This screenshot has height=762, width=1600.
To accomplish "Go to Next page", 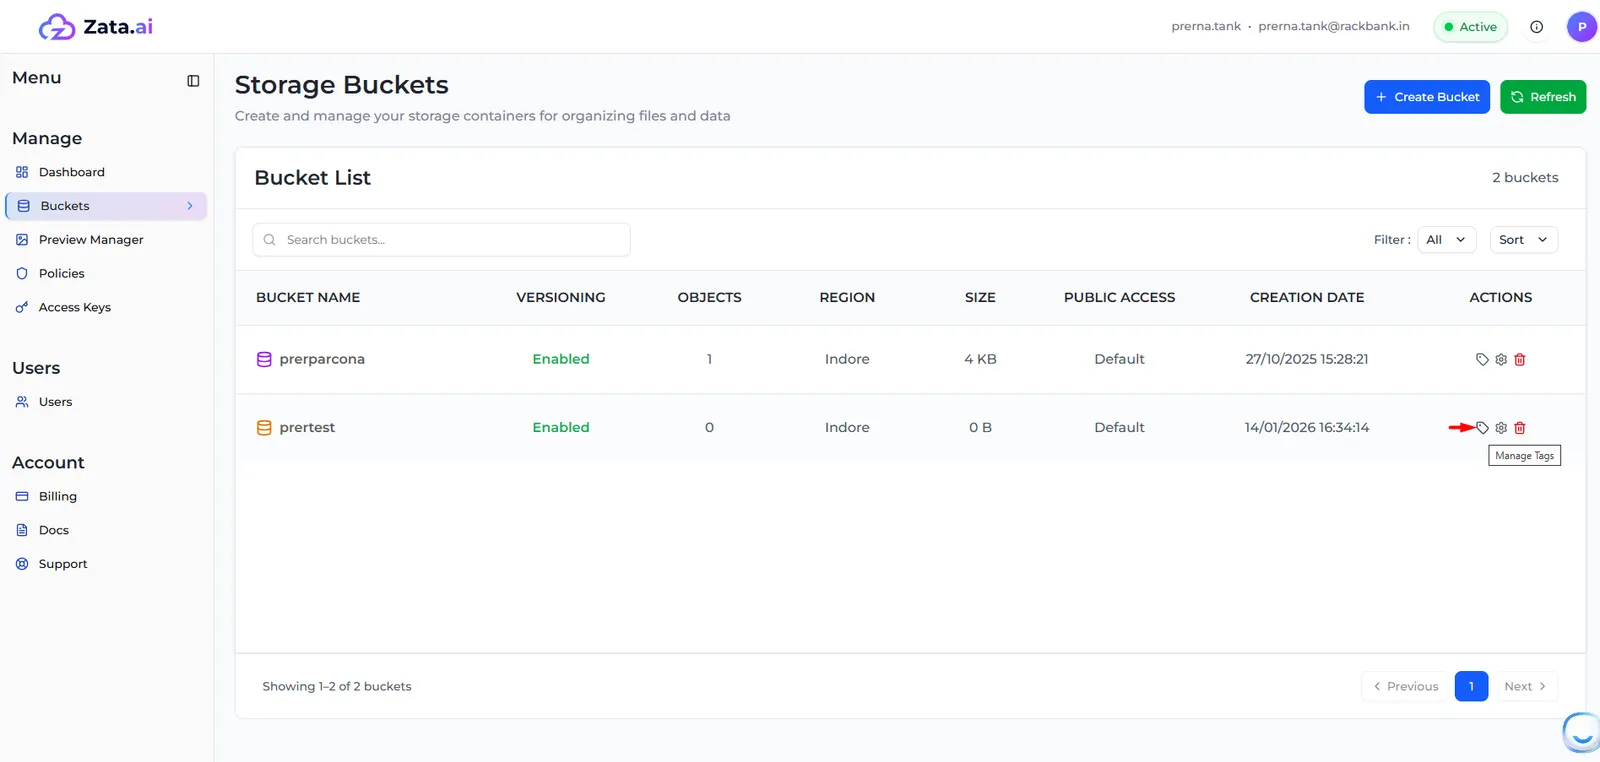I will tap(1526, 687).
